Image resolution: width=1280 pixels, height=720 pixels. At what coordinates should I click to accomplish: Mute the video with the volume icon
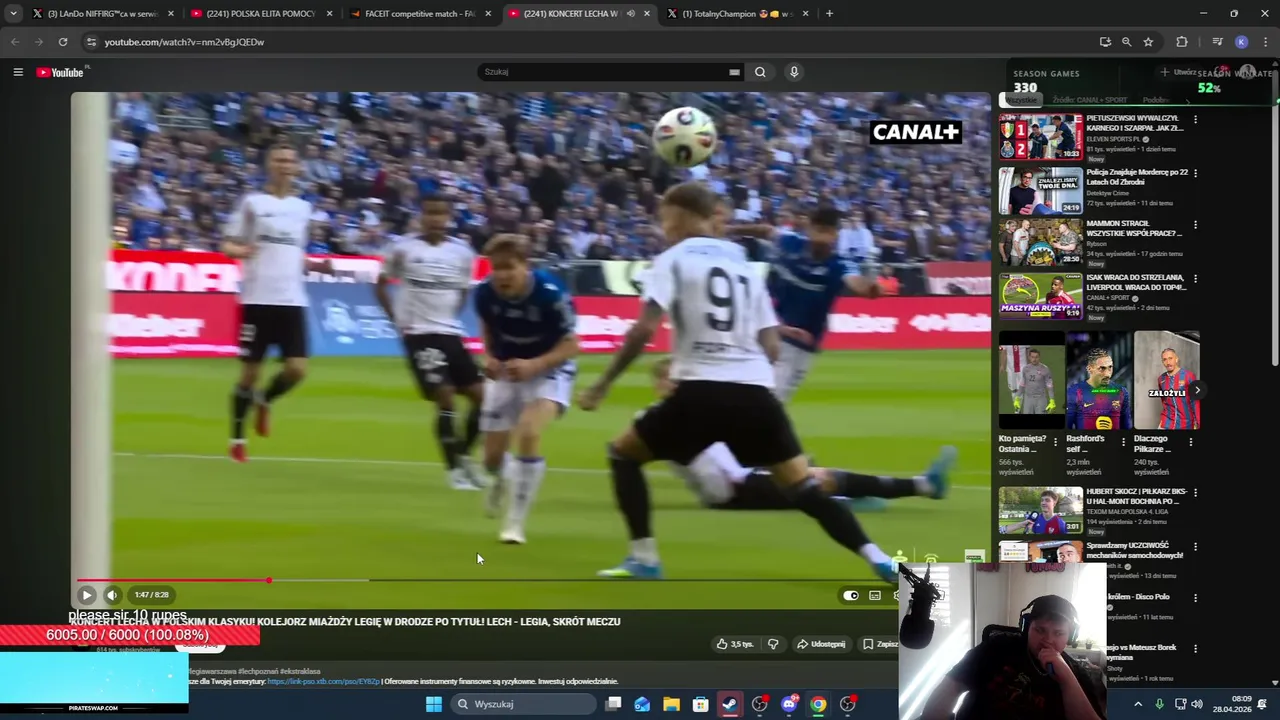point(112,595)
